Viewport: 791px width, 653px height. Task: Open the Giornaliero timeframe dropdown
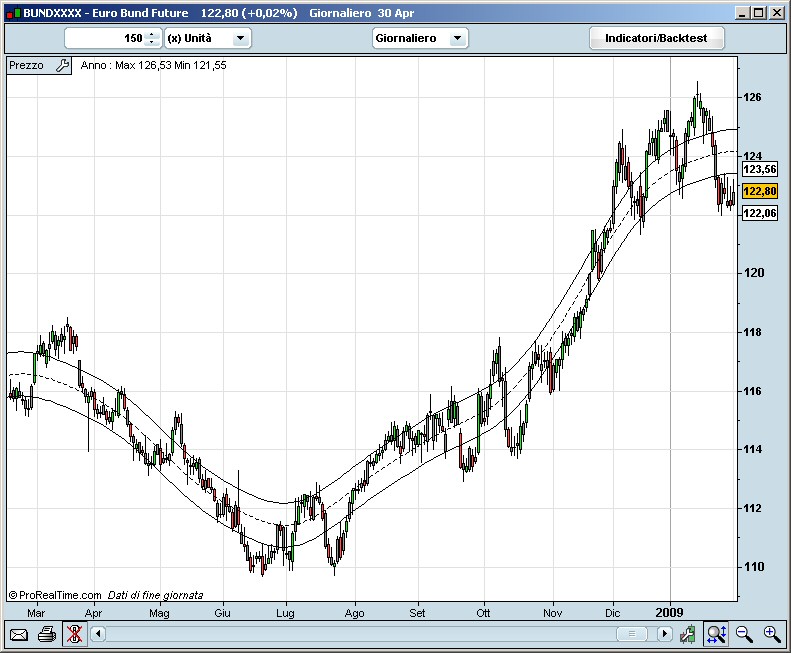[x=420, y=38]
